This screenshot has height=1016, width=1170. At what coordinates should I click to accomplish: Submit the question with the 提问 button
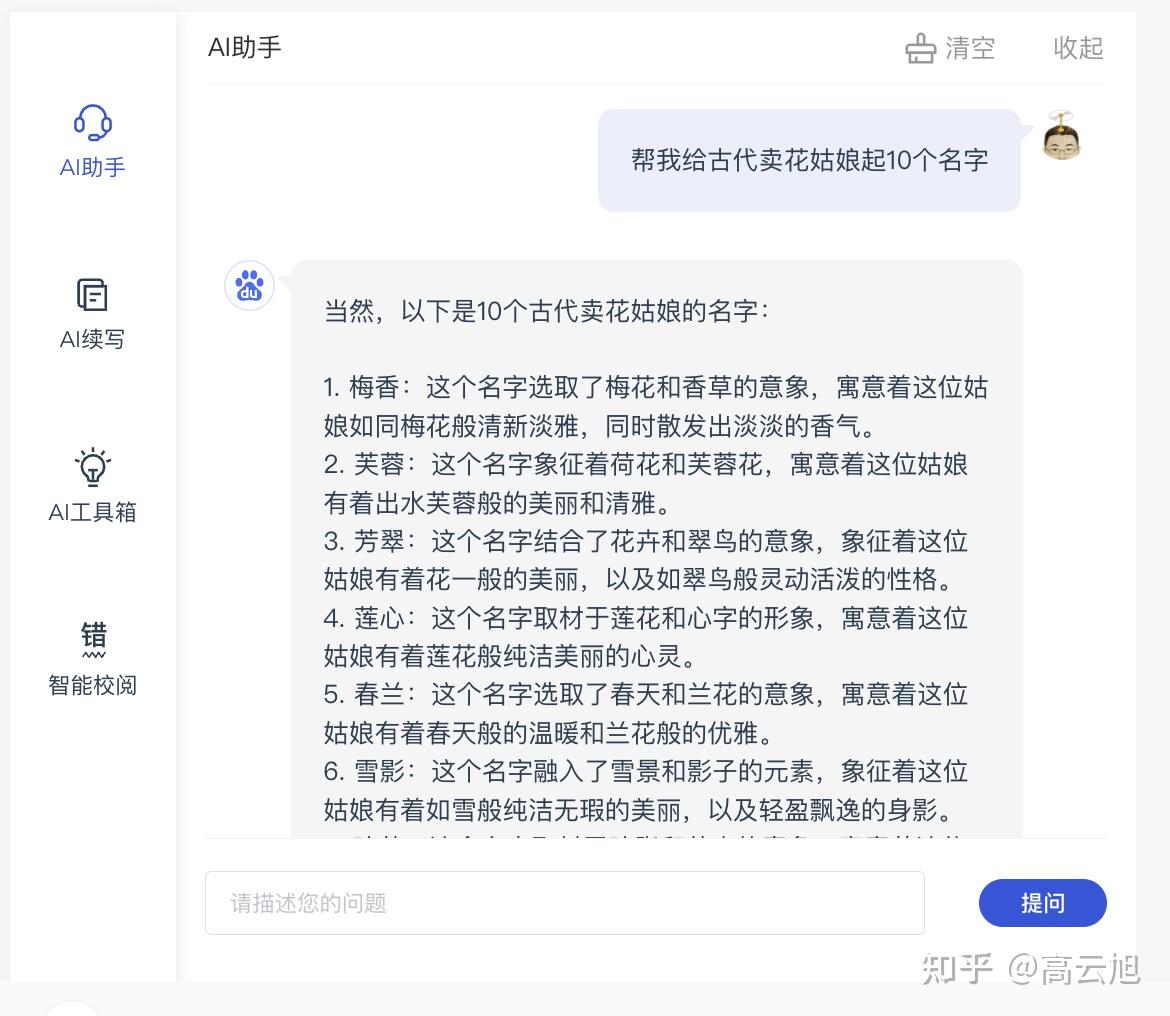coord(1042,903)
